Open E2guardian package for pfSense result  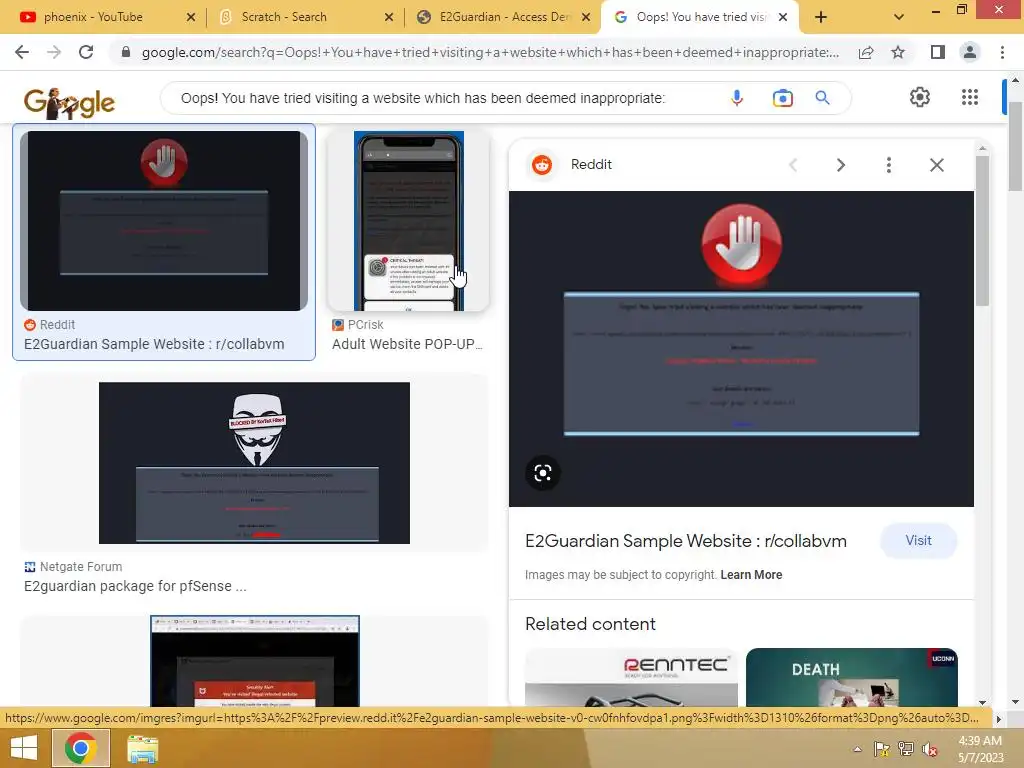click(135, 586)
